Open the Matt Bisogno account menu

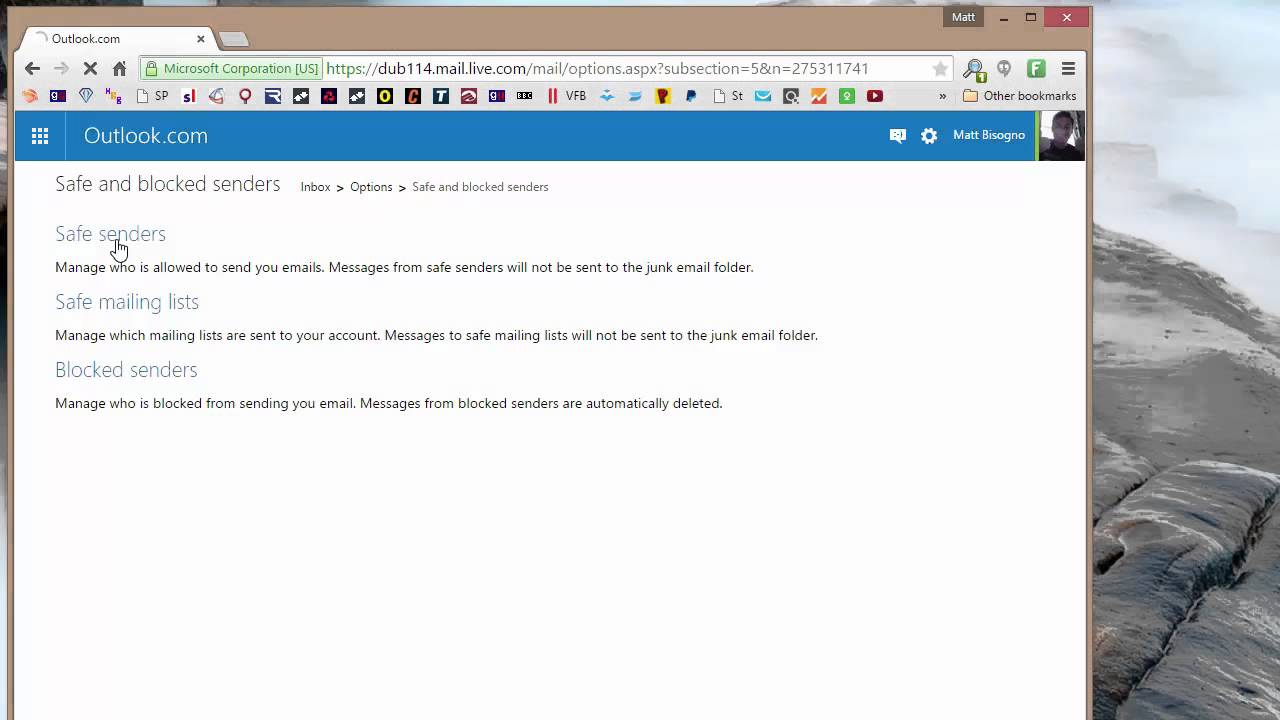(x=988, y=135)
